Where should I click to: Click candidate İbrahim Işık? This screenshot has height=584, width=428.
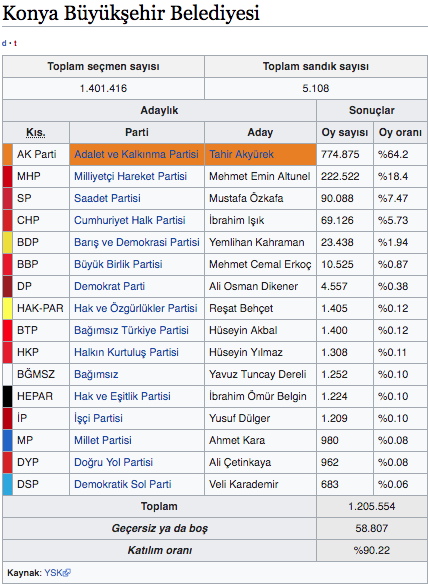[237, 220]
